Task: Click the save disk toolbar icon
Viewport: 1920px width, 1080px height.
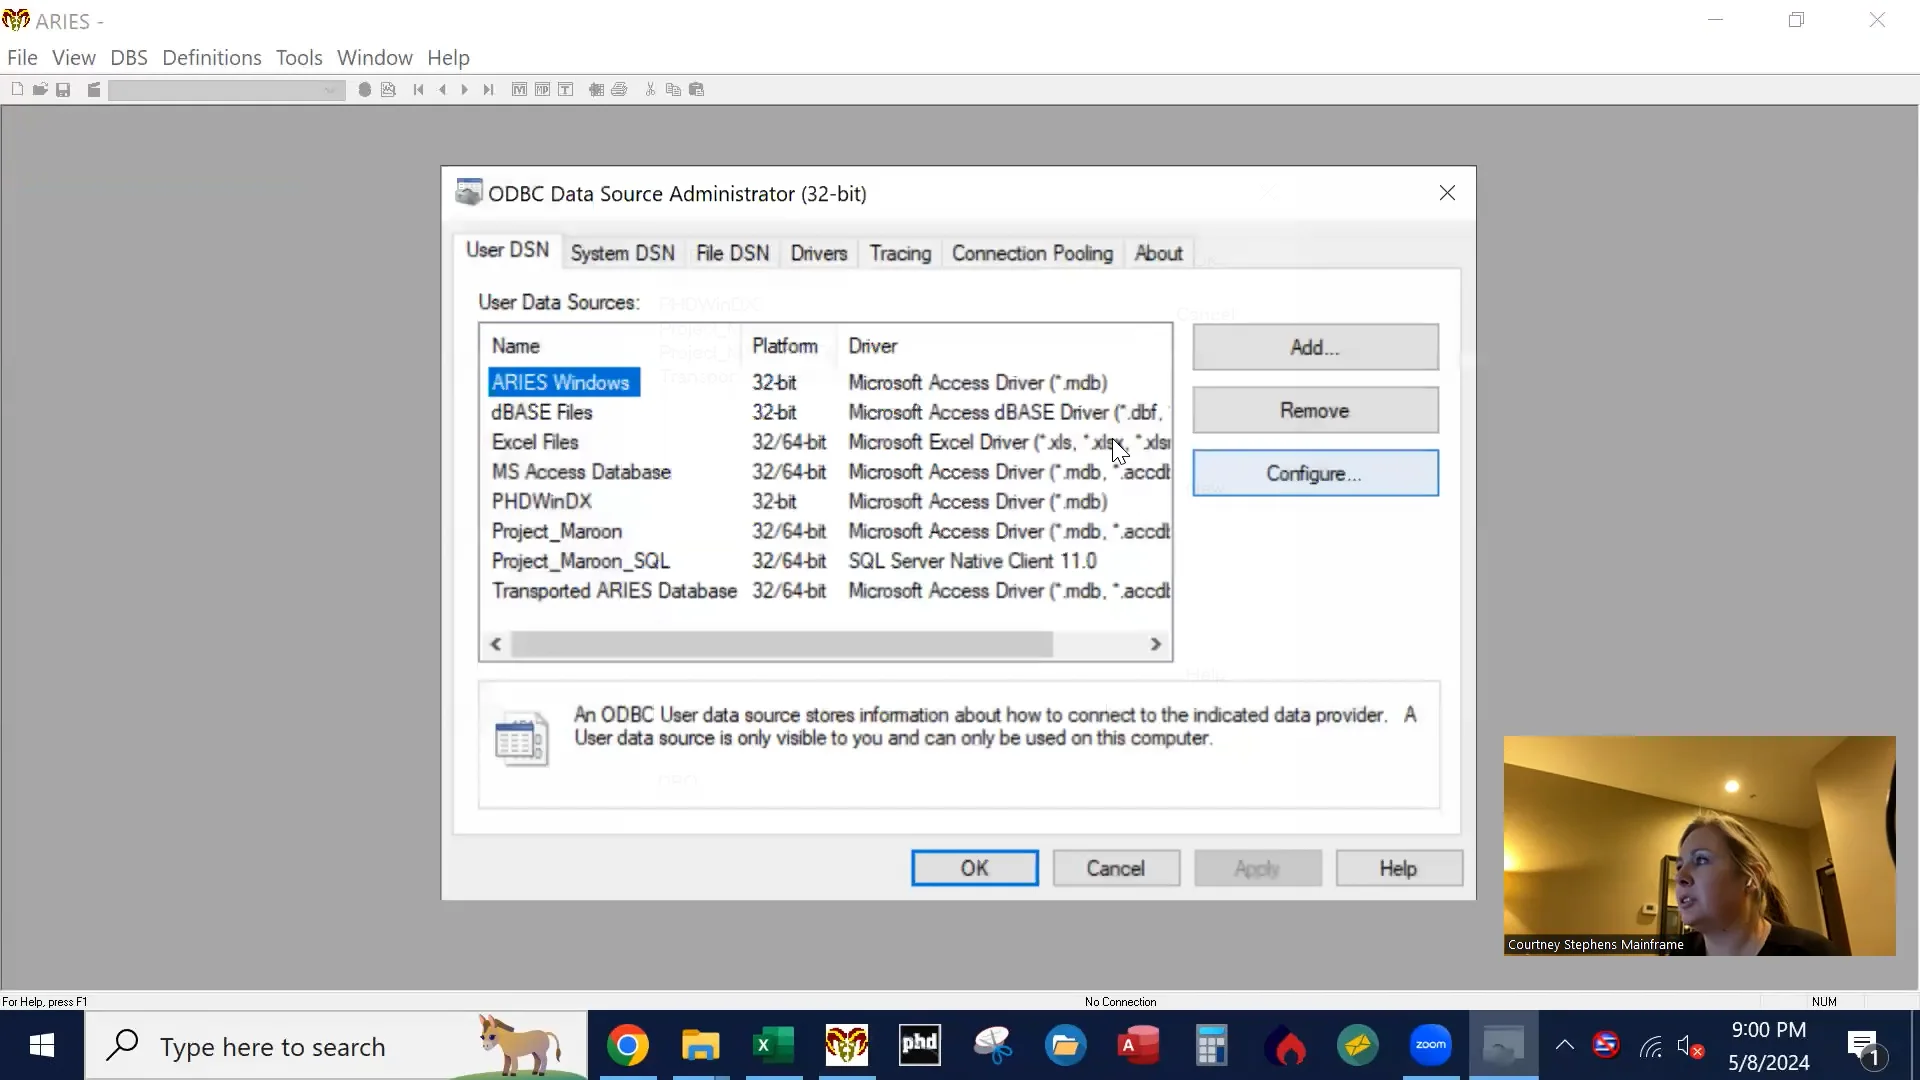Action: [x=63, y=90]
